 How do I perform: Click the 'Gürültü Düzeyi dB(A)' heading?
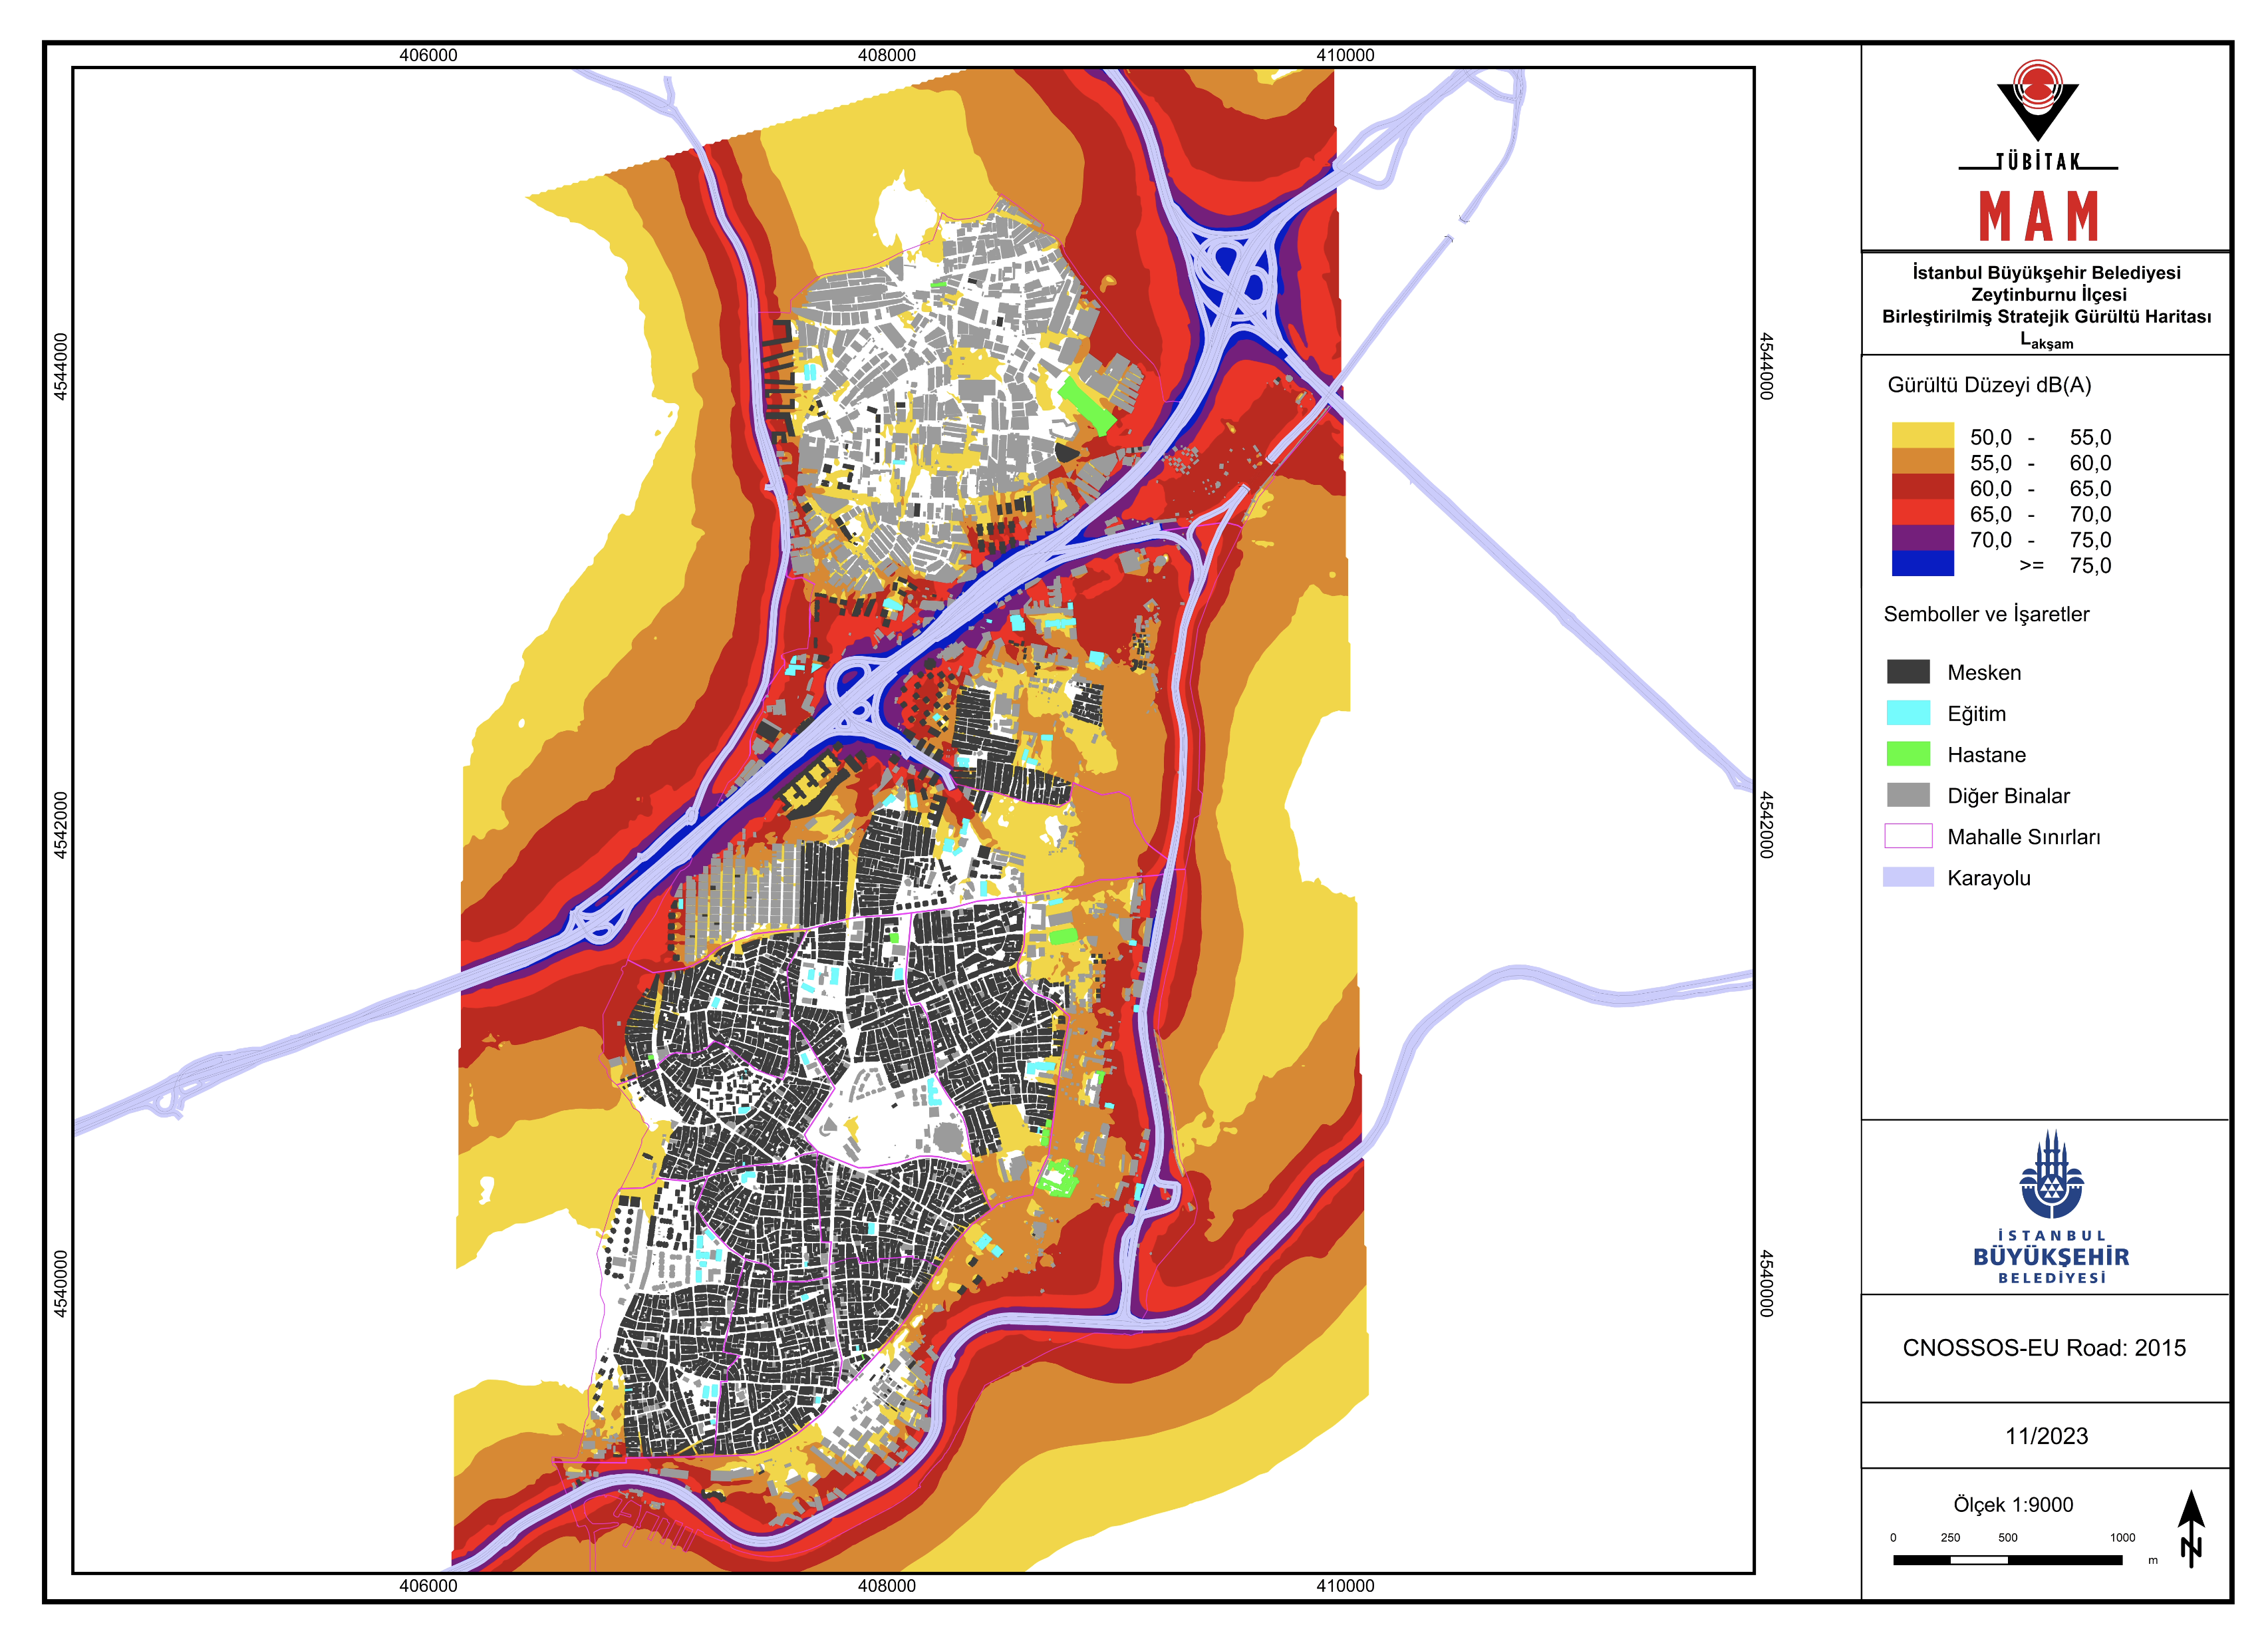tap(1989, 385)
